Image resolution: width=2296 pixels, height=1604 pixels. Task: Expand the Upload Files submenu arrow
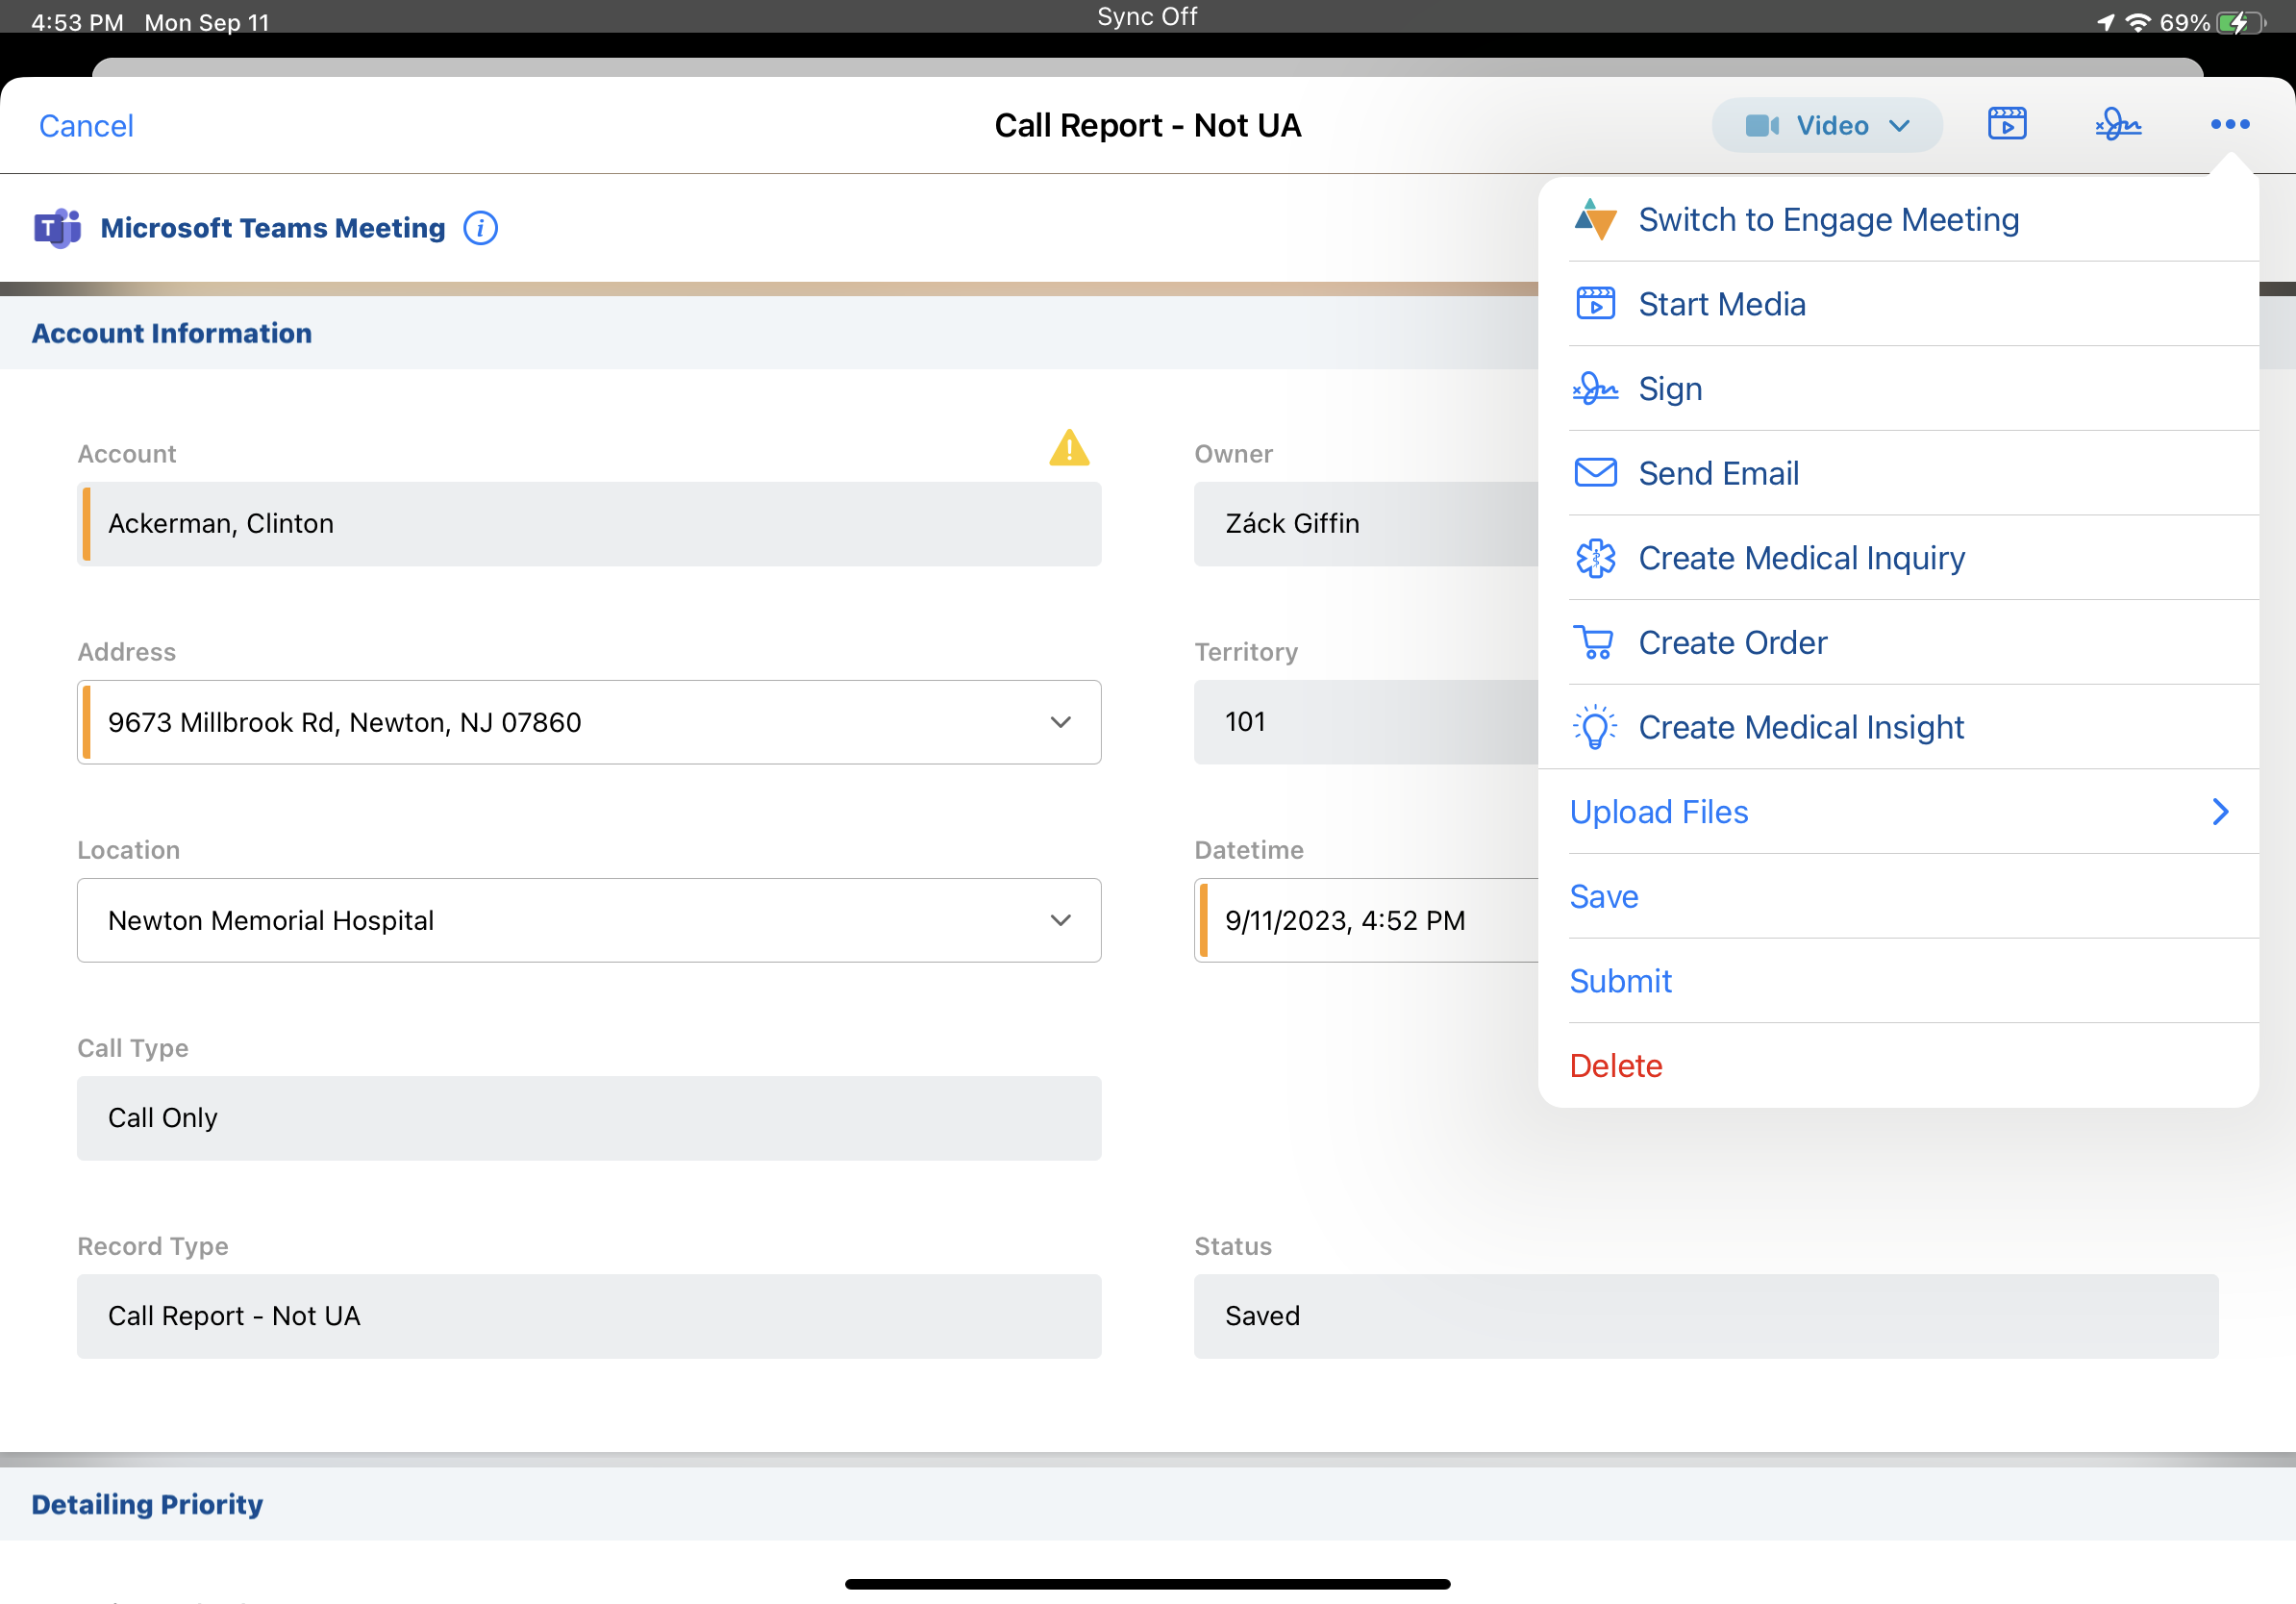tap(2219, 811)
